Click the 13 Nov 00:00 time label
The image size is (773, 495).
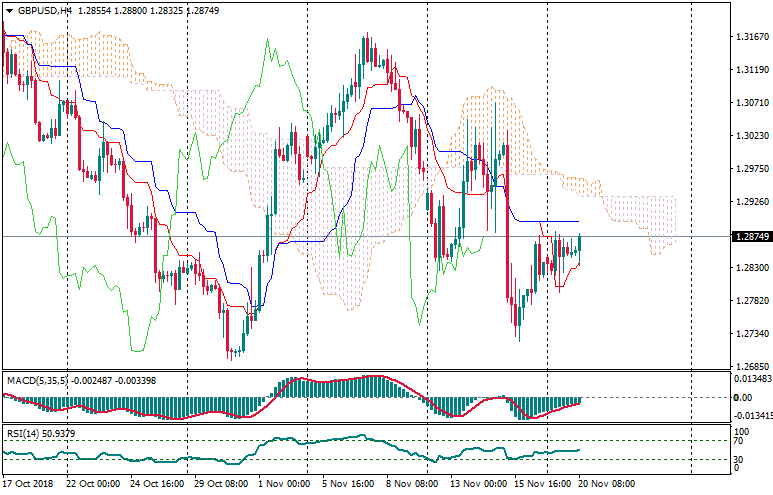[476, 484]
